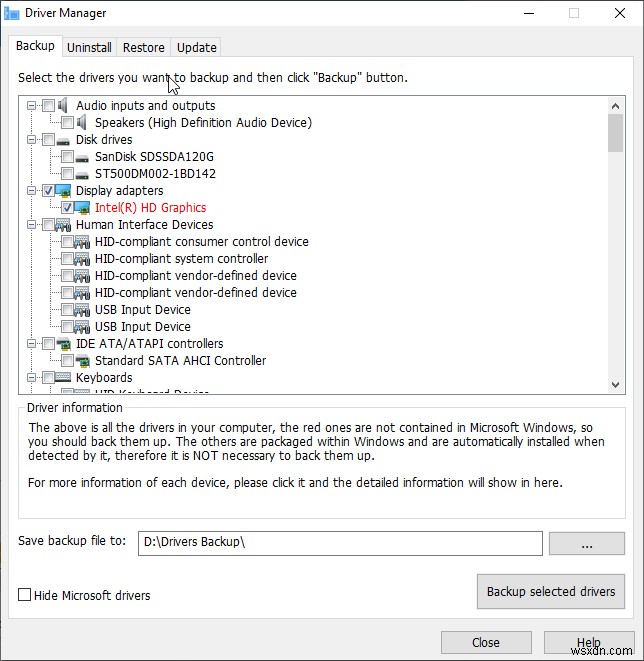Click Backup selected drivers button
644x661 pixels.
pos(551,591)
